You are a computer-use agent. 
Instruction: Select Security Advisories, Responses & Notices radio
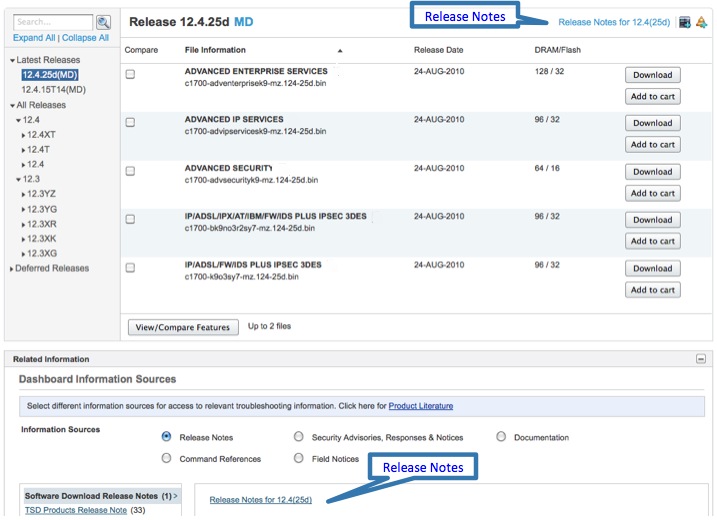coord(299,437)
